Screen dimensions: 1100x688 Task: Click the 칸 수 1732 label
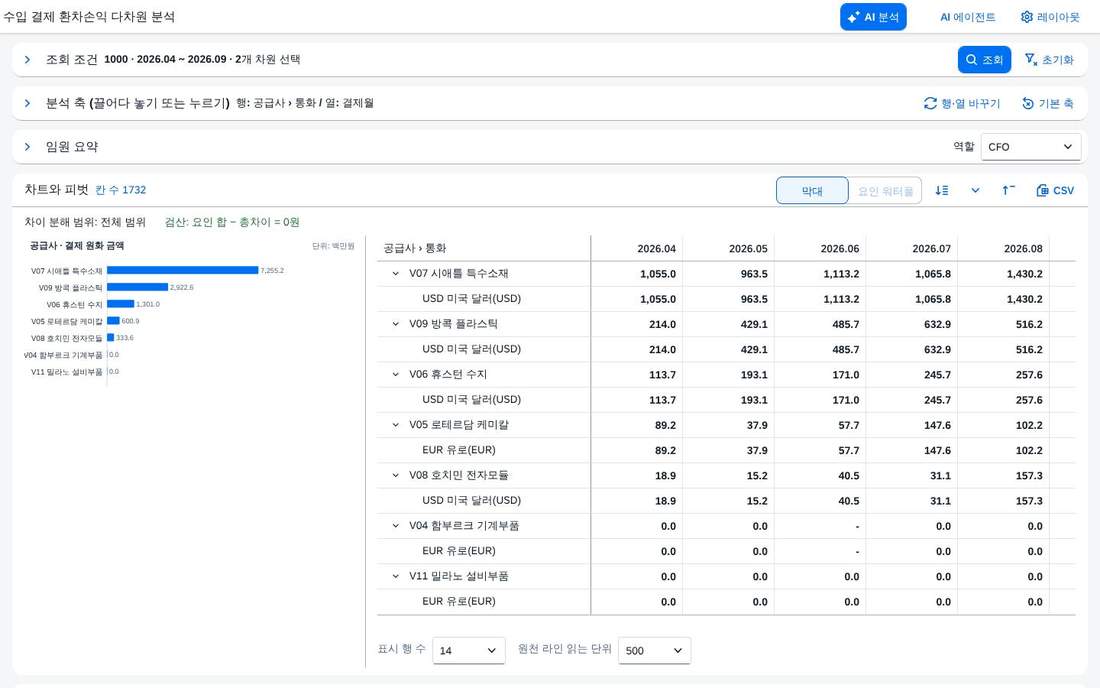click(x=121, y=190)
